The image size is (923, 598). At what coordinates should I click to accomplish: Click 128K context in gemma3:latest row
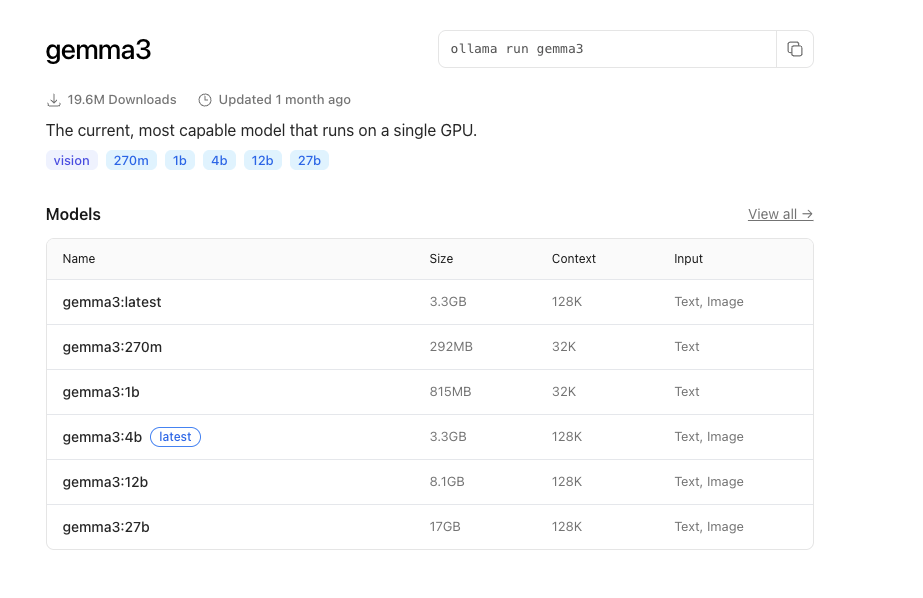click(x=567, y=301)
